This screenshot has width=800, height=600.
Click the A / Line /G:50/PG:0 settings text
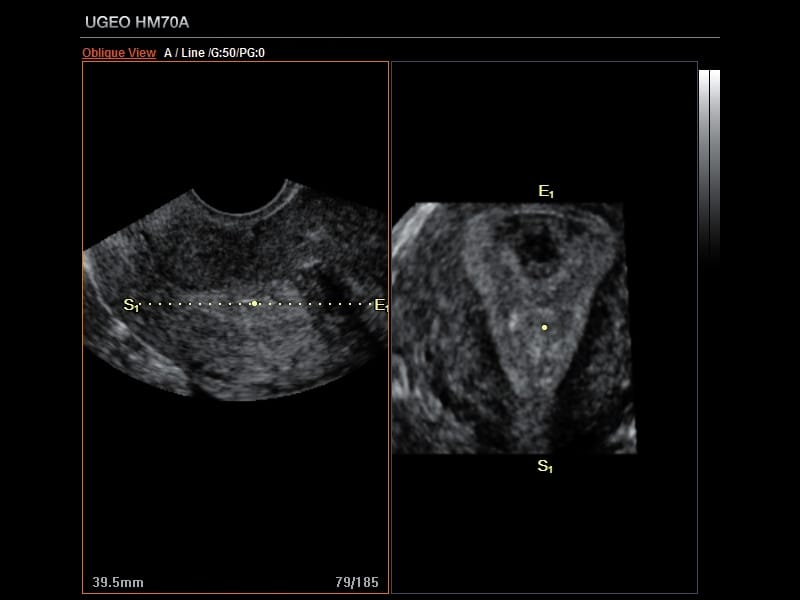click(x=214, y=53)
